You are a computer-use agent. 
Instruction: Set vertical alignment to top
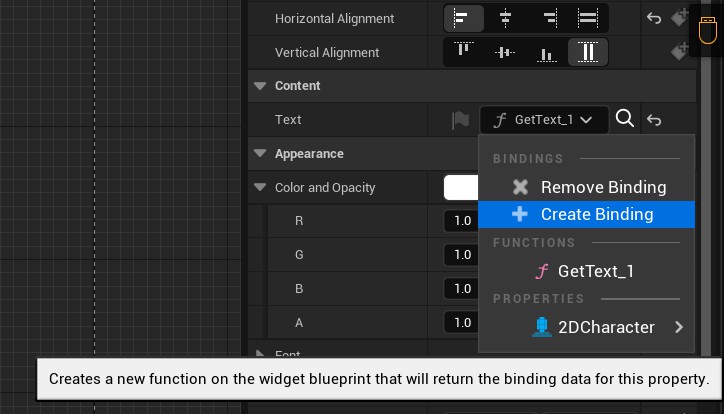point(463,52)
